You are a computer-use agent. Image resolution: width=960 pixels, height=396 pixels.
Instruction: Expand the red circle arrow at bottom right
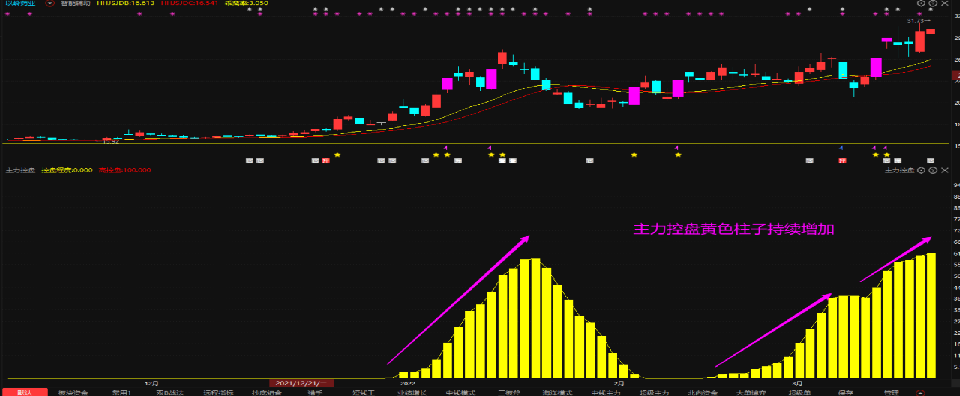point(919,392)
